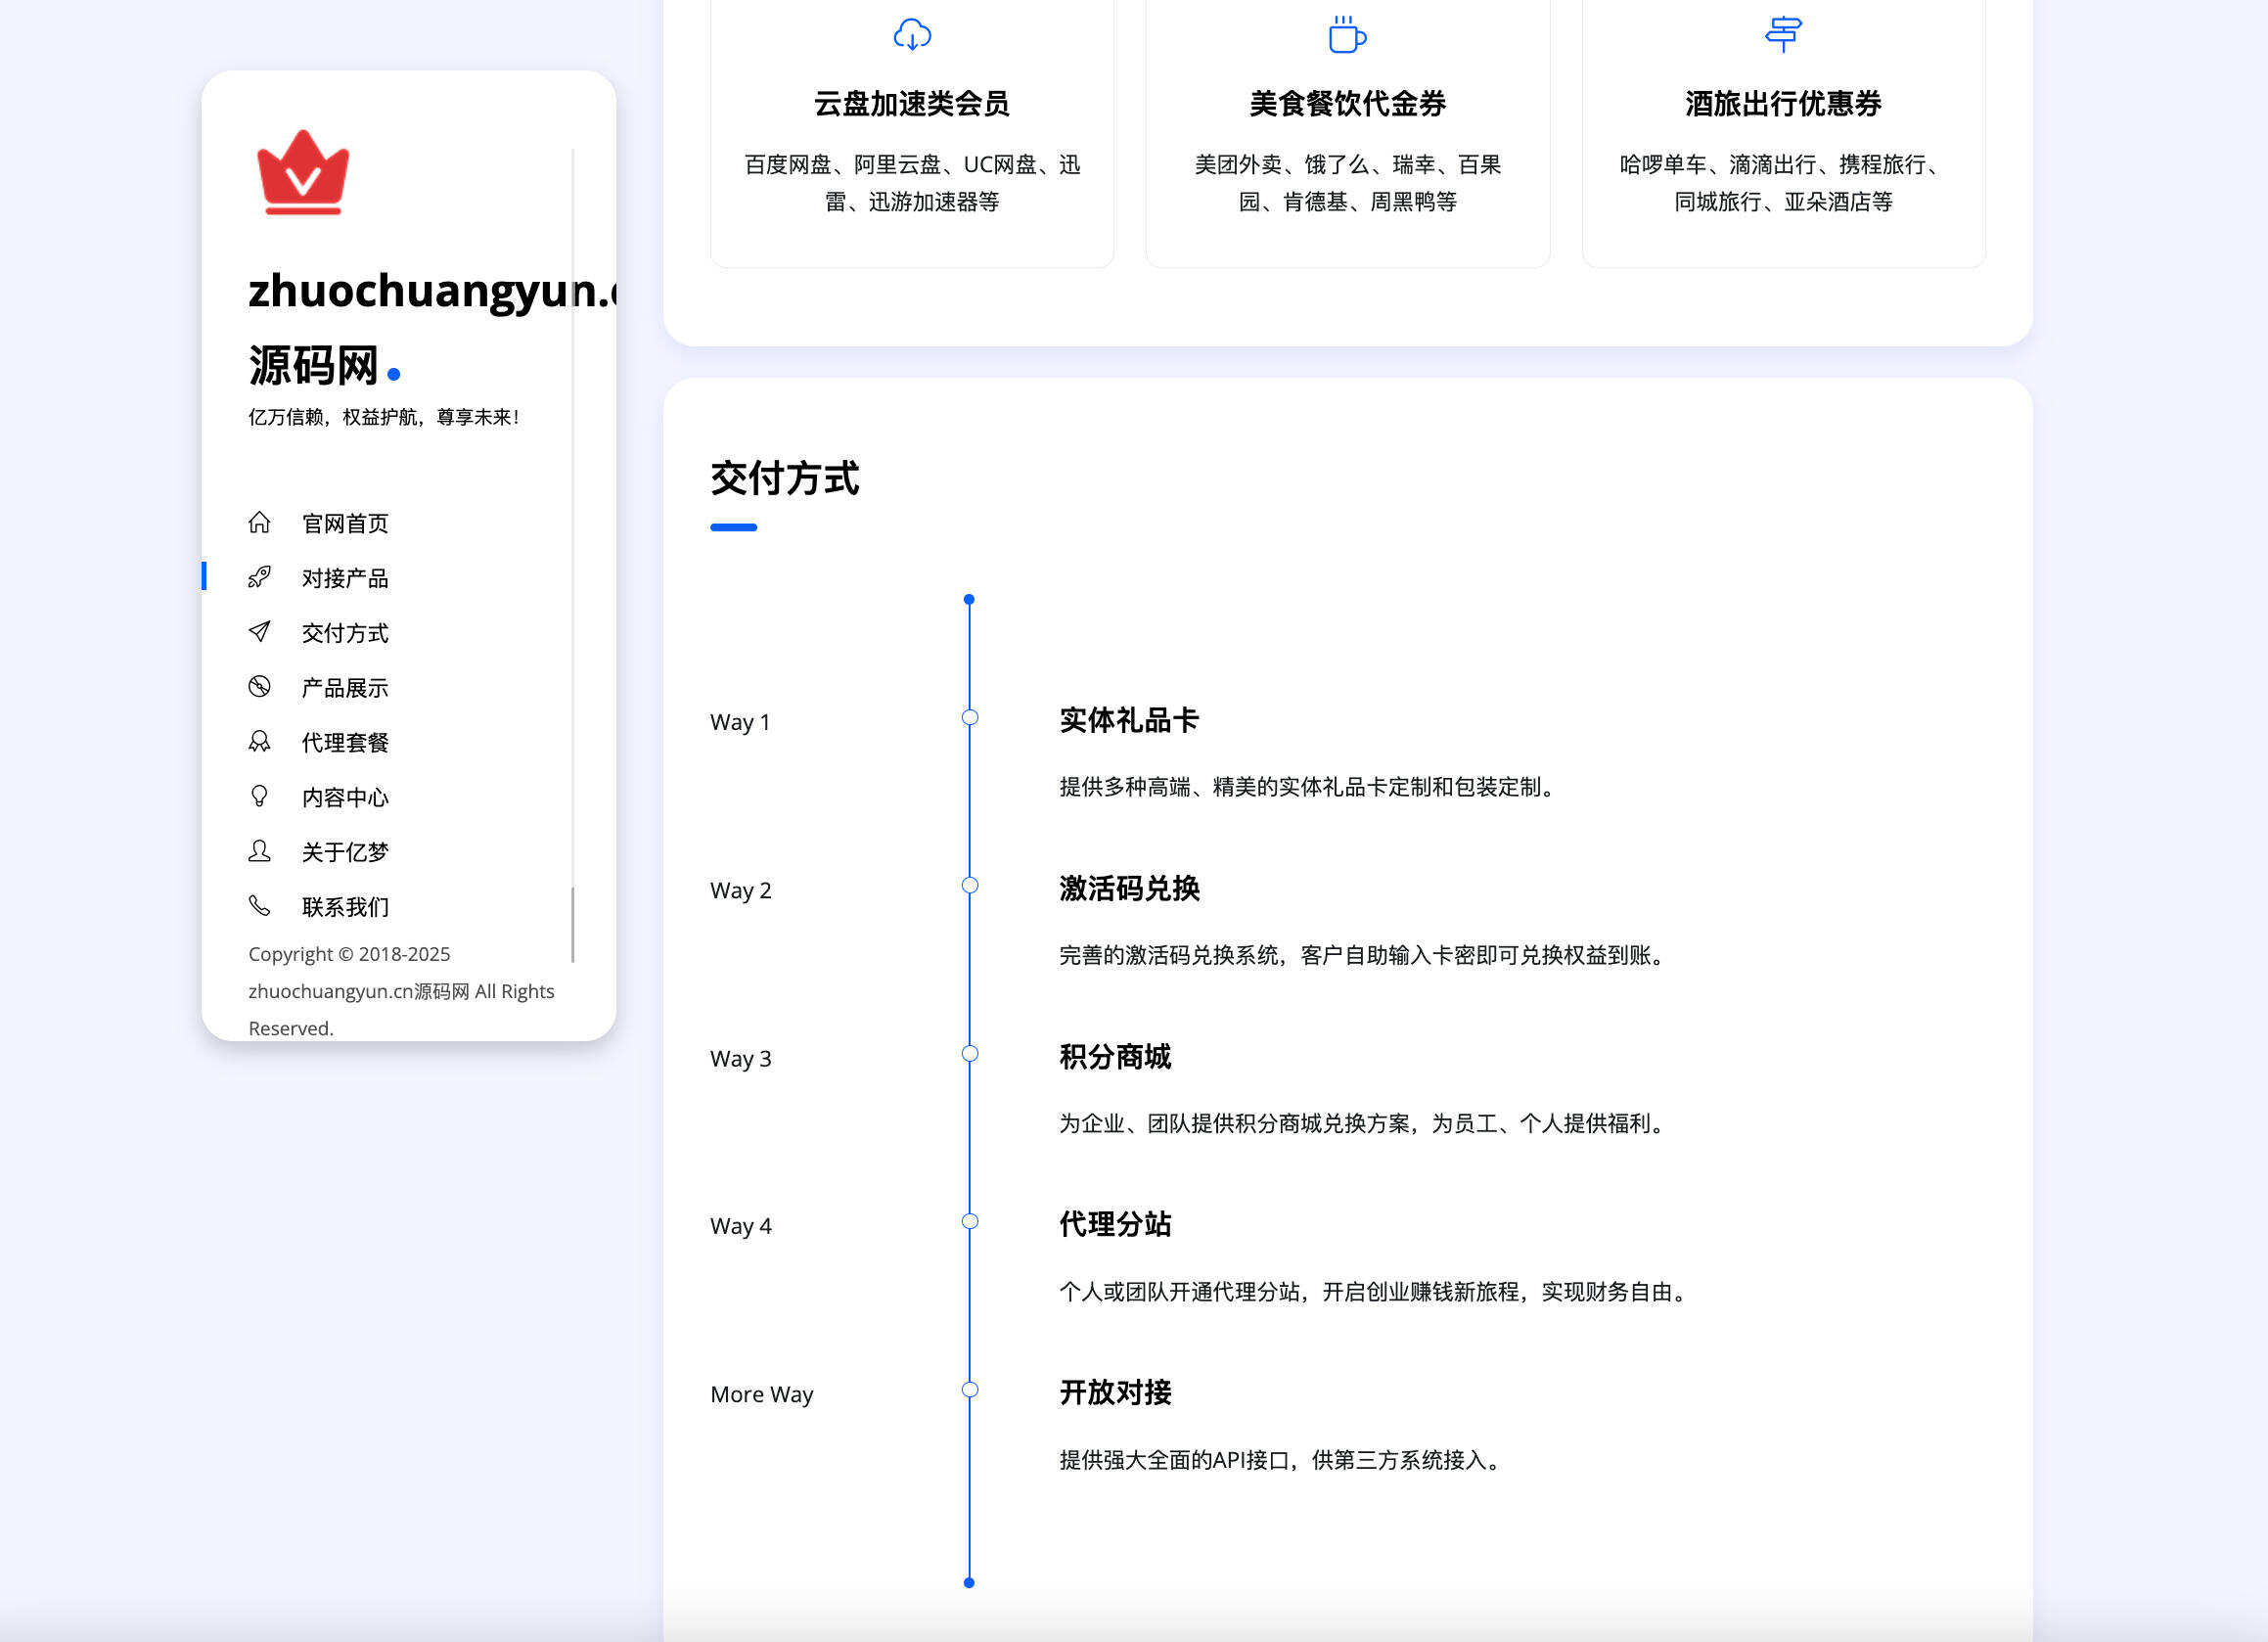Click the lightbulb icon beside 内容中心
2268x1642 pixels.
click(261, 796)
